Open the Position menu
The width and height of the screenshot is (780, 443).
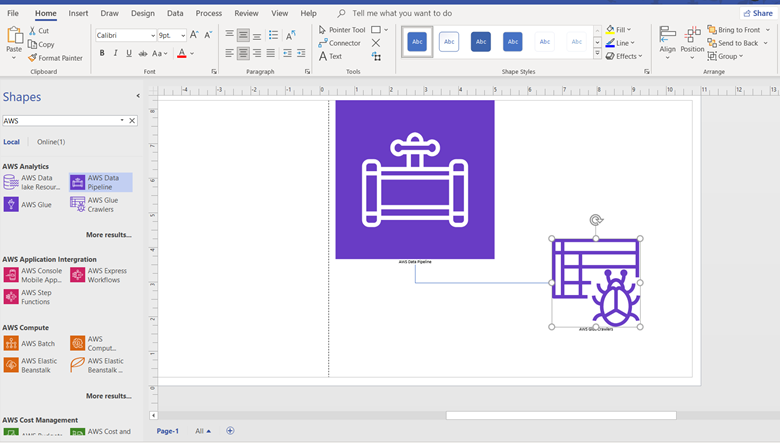[692, 43]
